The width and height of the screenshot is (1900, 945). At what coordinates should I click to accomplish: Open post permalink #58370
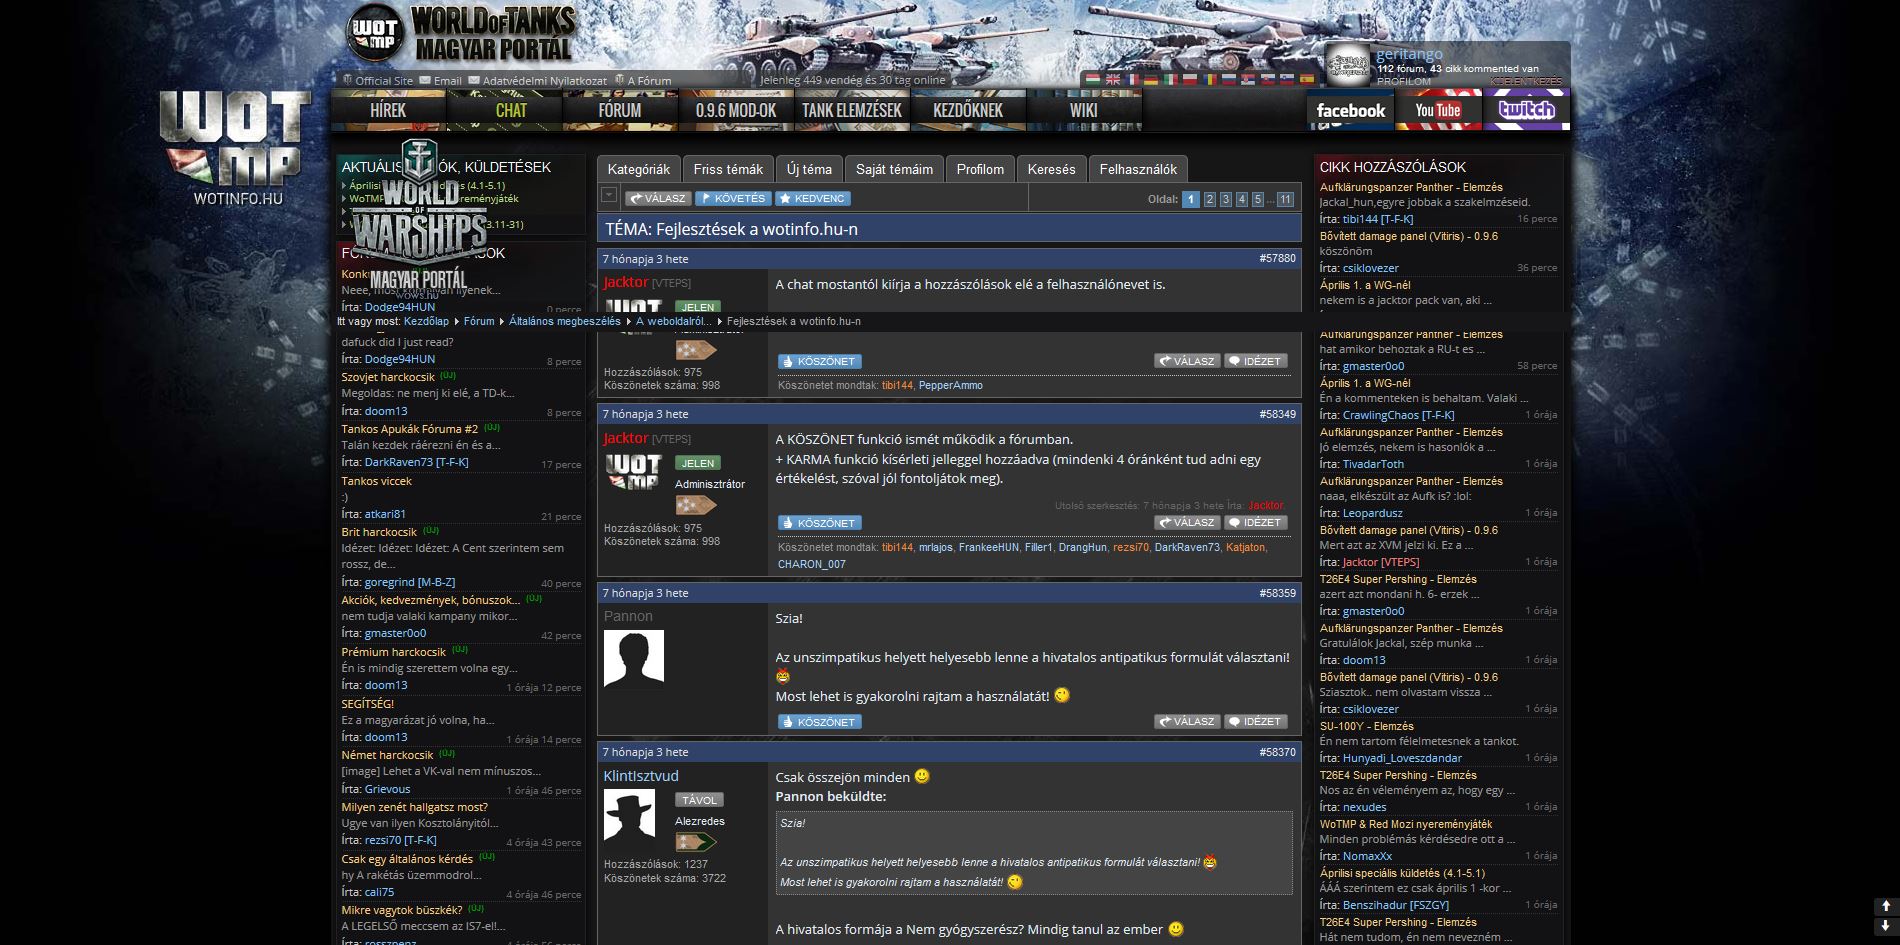(1277, 752)
